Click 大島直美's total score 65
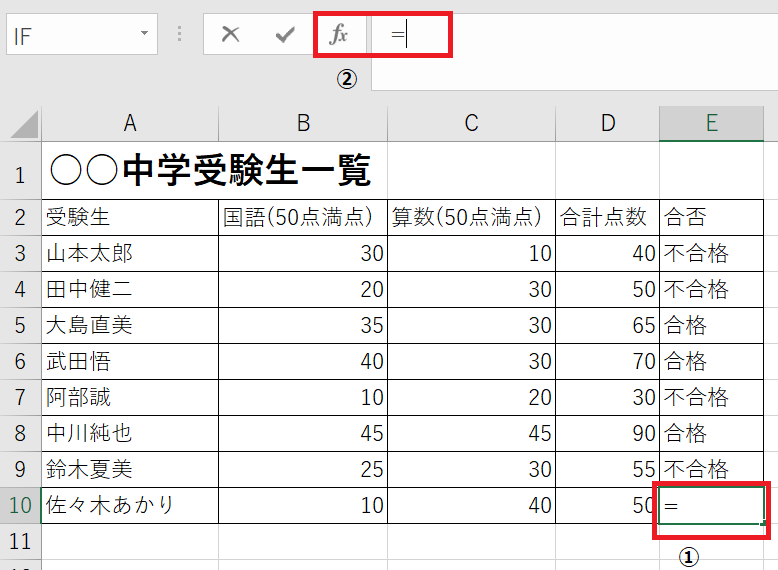Viewport: 778px width, 570px height. coord(607,325)
